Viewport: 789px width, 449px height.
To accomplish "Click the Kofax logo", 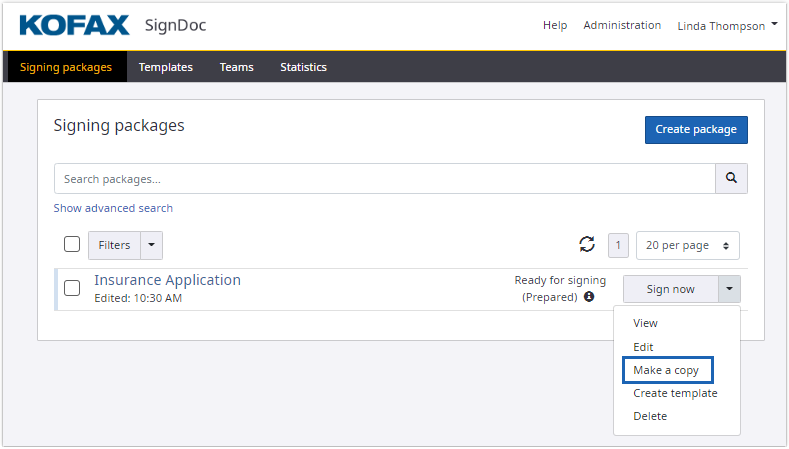I will [75, 25].
